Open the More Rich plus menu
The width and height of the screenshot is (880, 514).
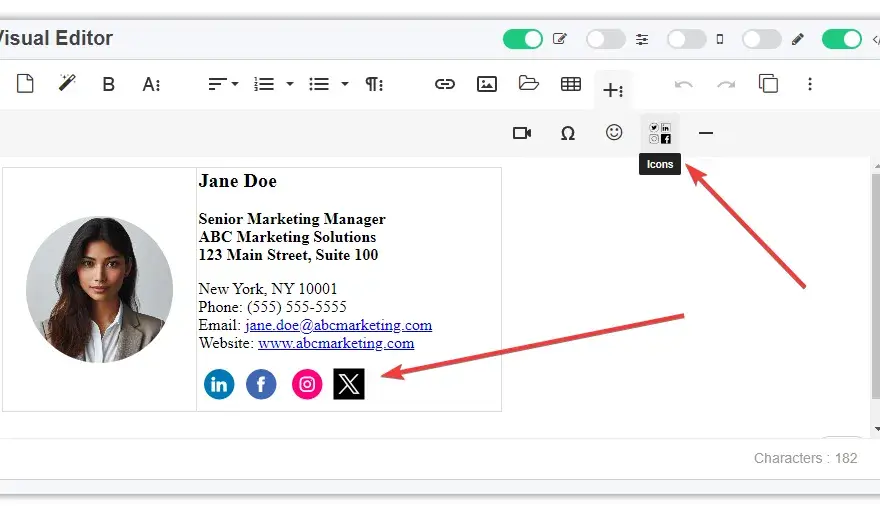pos(613,90)
